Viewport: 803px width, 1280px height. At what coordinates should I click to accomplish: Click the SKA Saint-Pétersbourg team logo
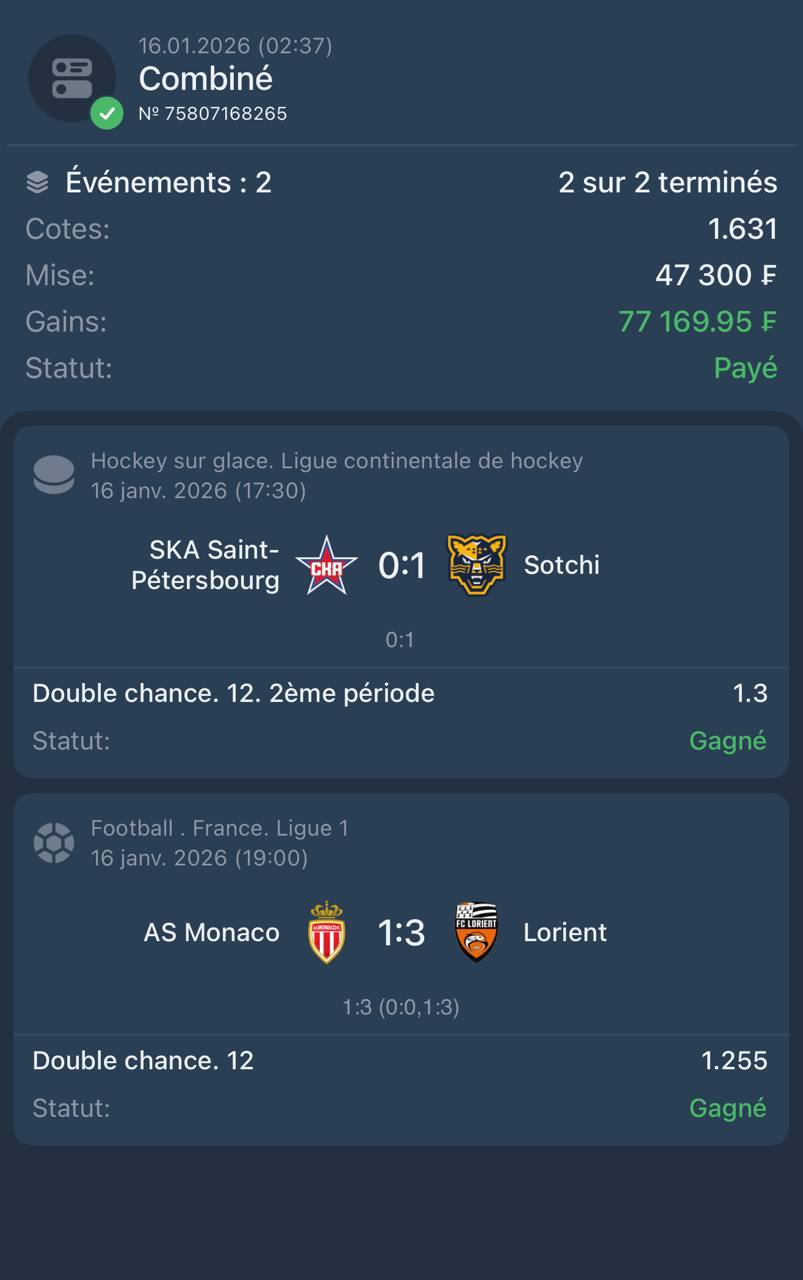point(326,565)
